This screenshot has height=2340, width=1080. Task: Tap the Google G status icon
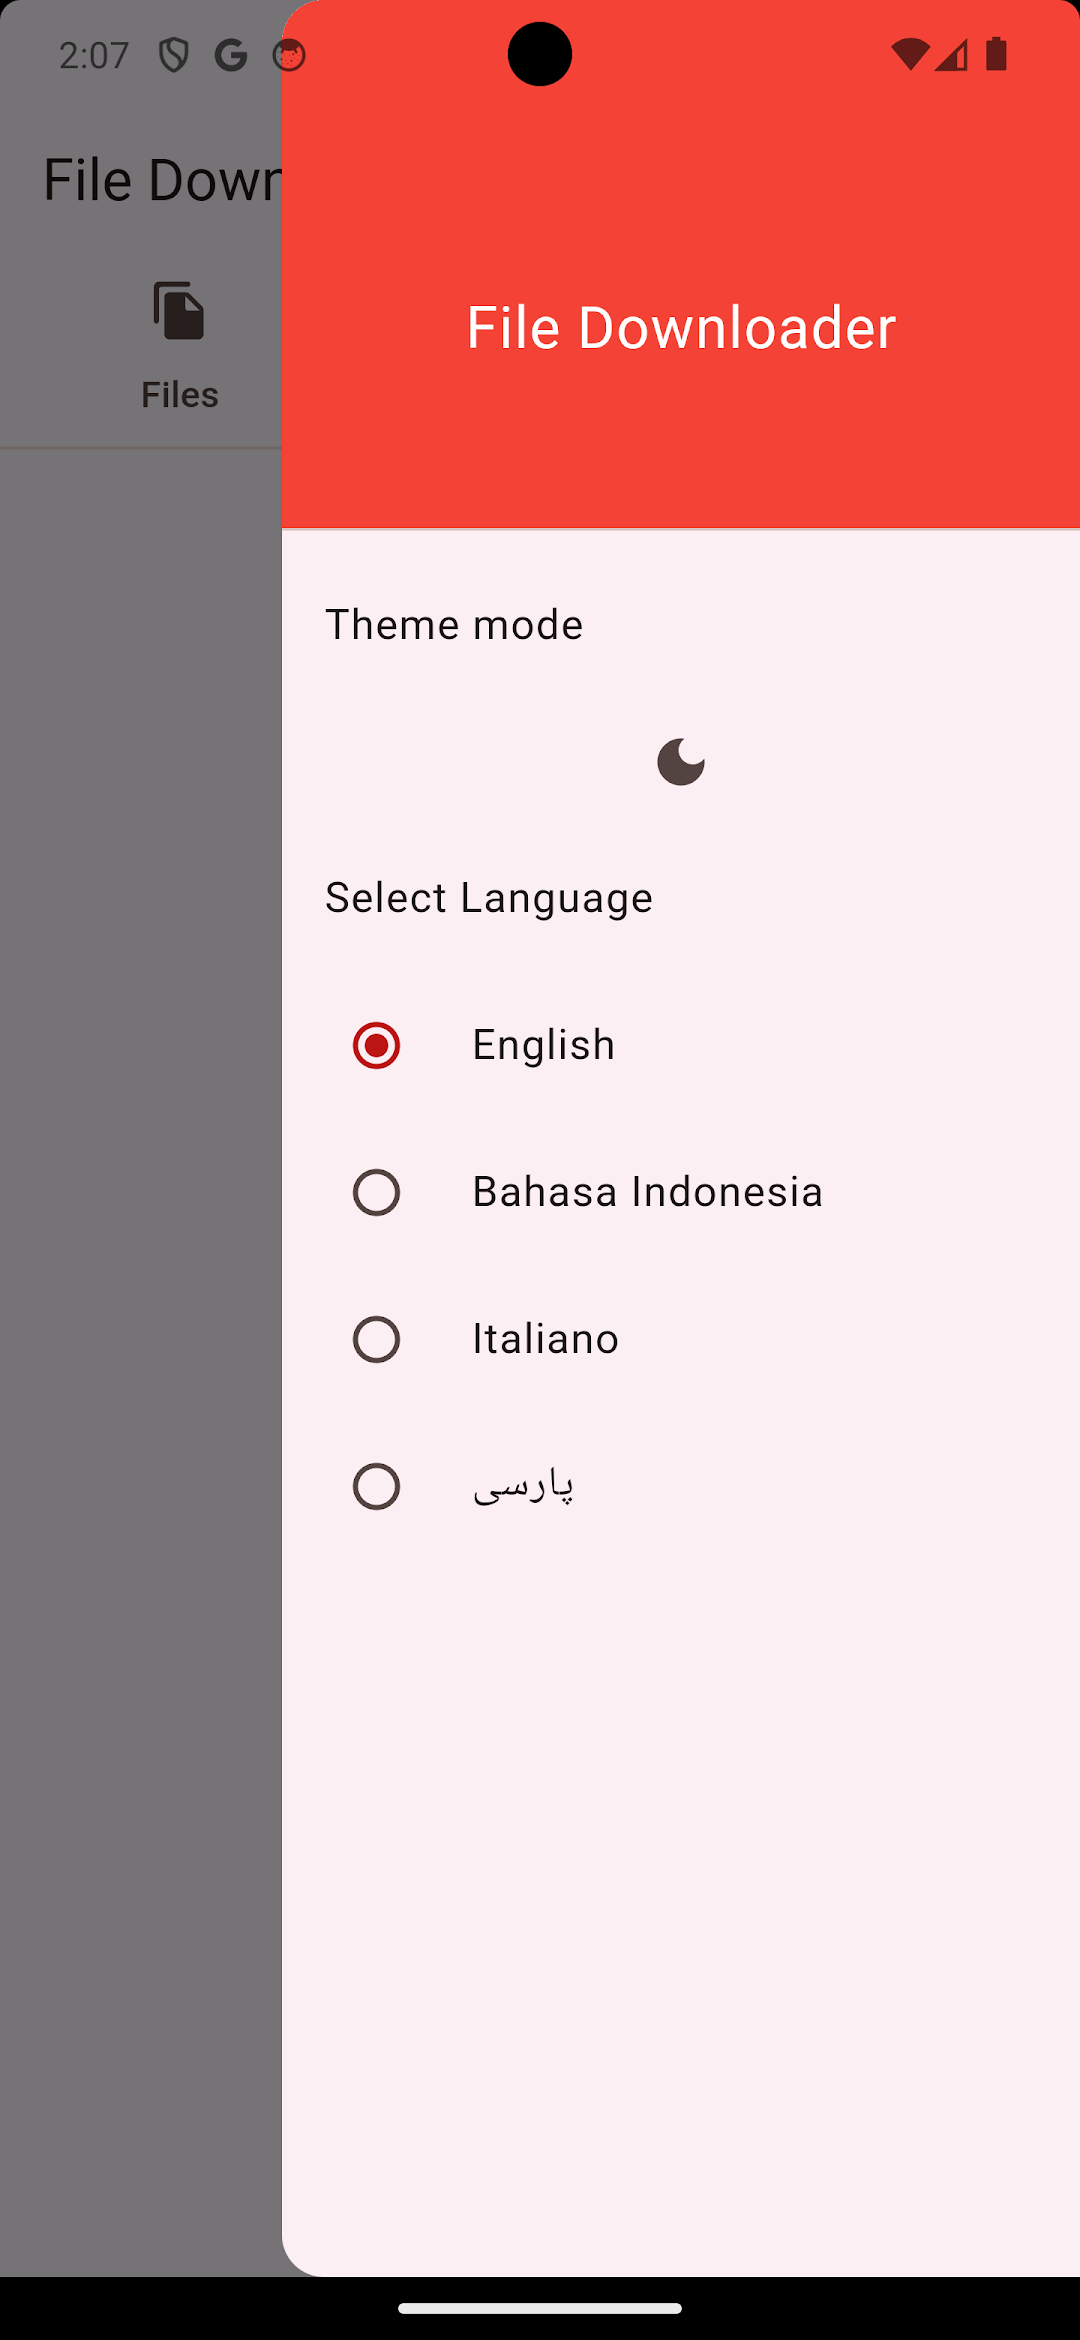coord(231,55)
